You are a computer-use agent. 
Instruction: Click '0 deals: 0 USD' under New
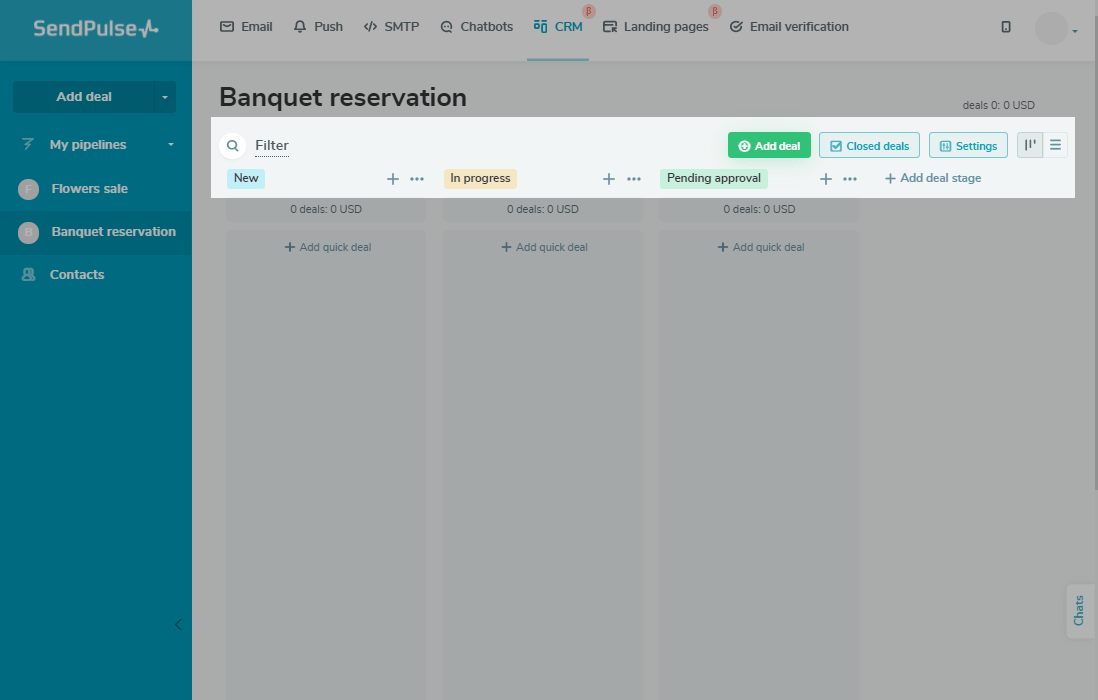(x=326, y=209)
